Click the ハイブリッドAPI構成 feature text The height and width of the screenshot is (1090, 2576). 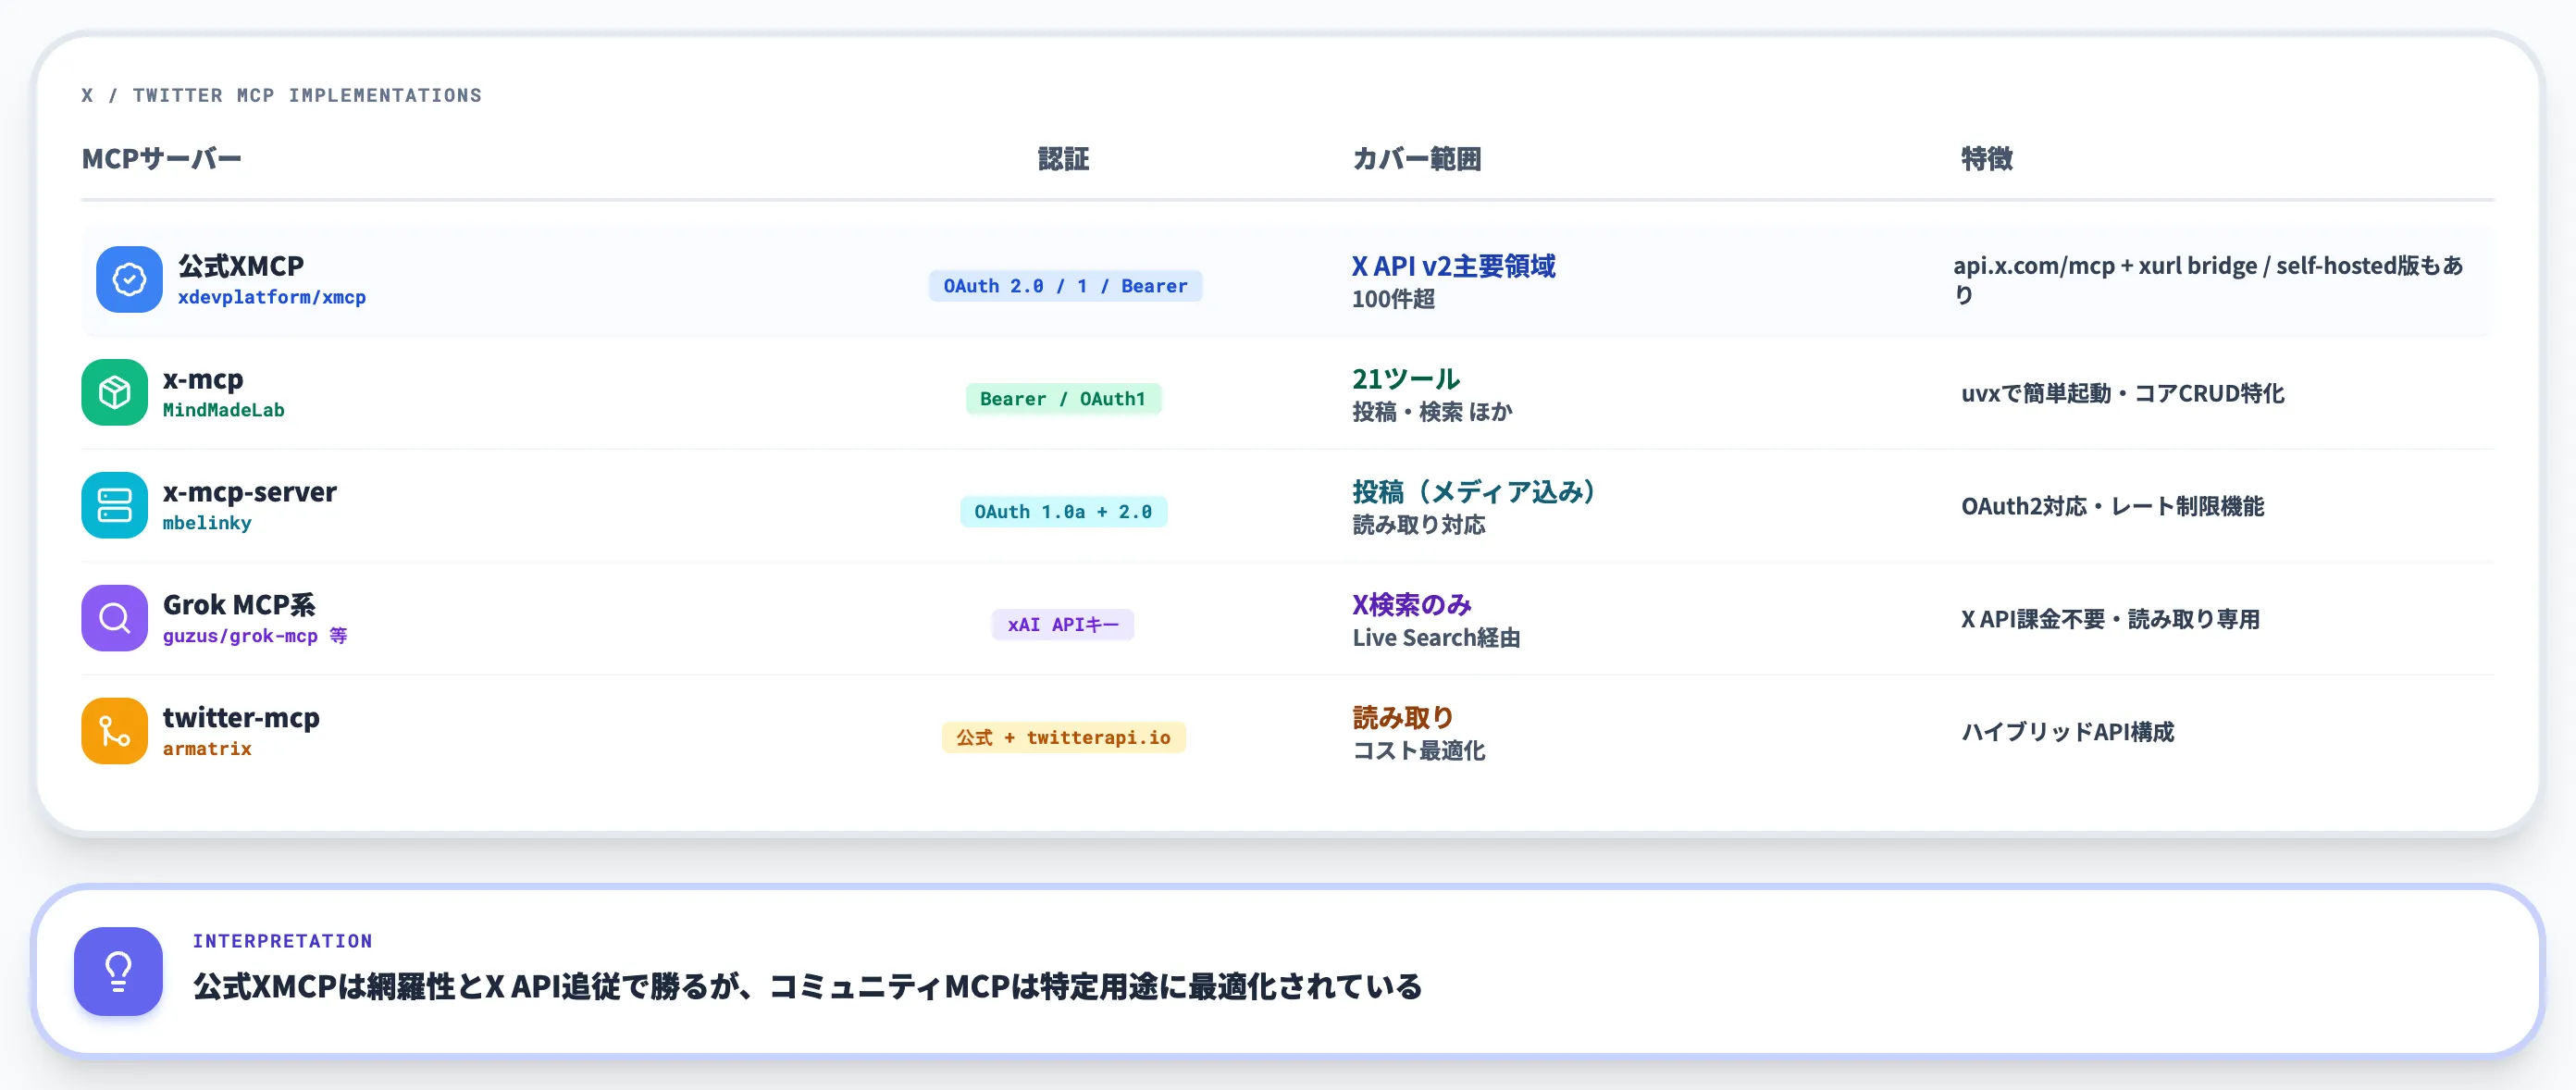click(x=2068, y=733)
